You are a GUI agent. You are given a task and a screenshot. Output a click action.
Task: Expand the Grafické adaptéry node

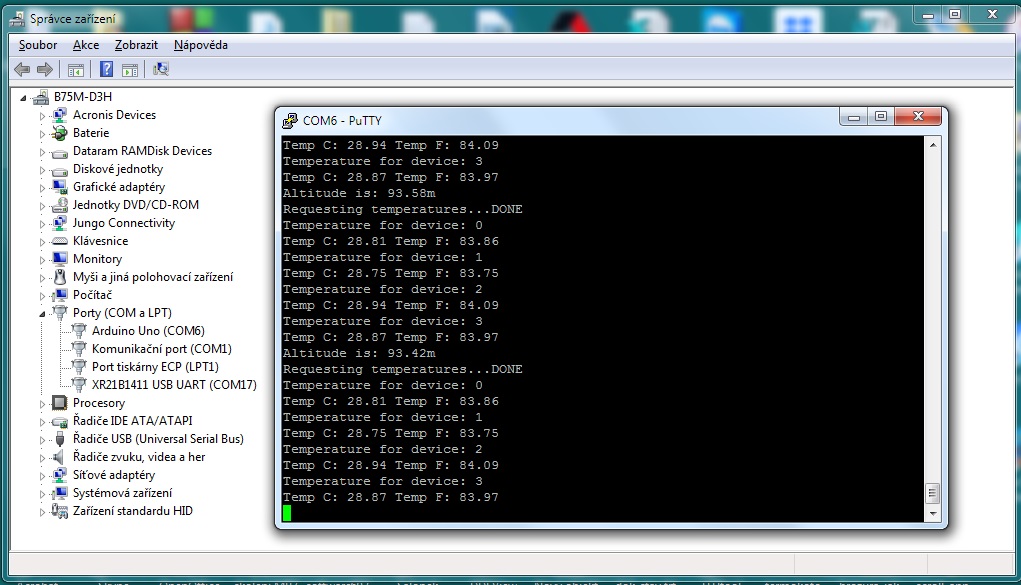(42, 188)
